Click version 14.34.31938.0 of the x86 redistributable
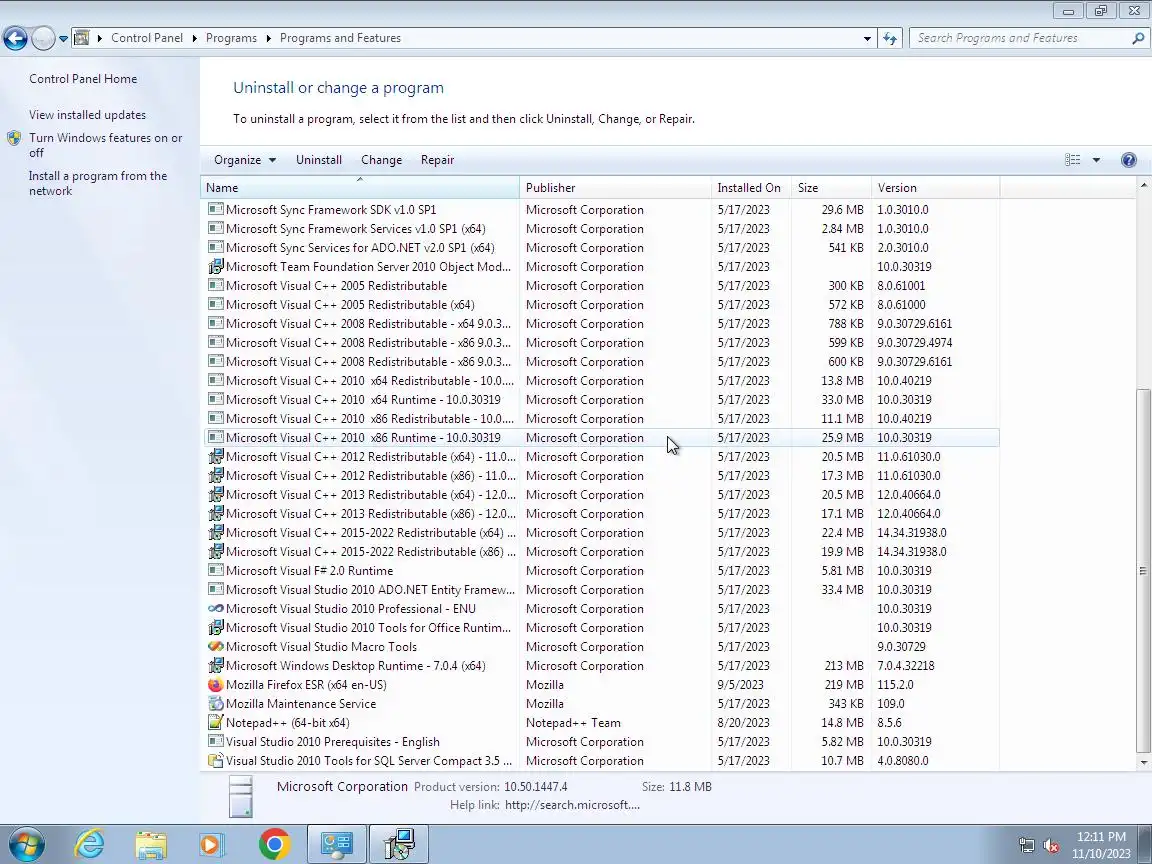1152x864 pixels. pyautogui.click(x=912, y=552)
